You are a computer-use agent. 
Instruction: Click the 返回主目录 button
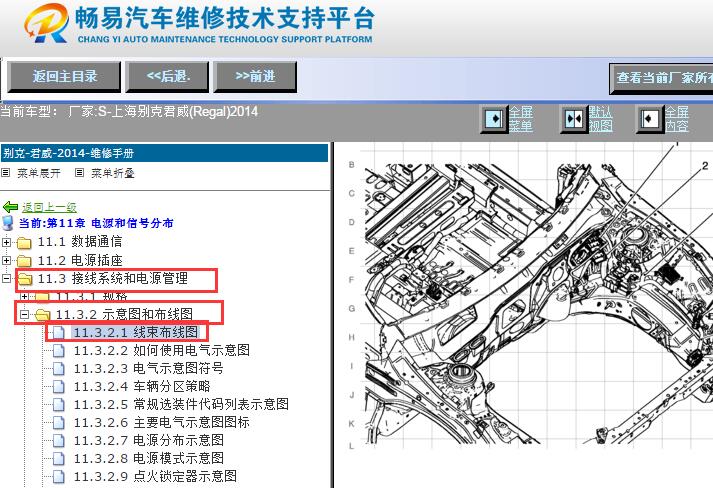click(64, 76)
